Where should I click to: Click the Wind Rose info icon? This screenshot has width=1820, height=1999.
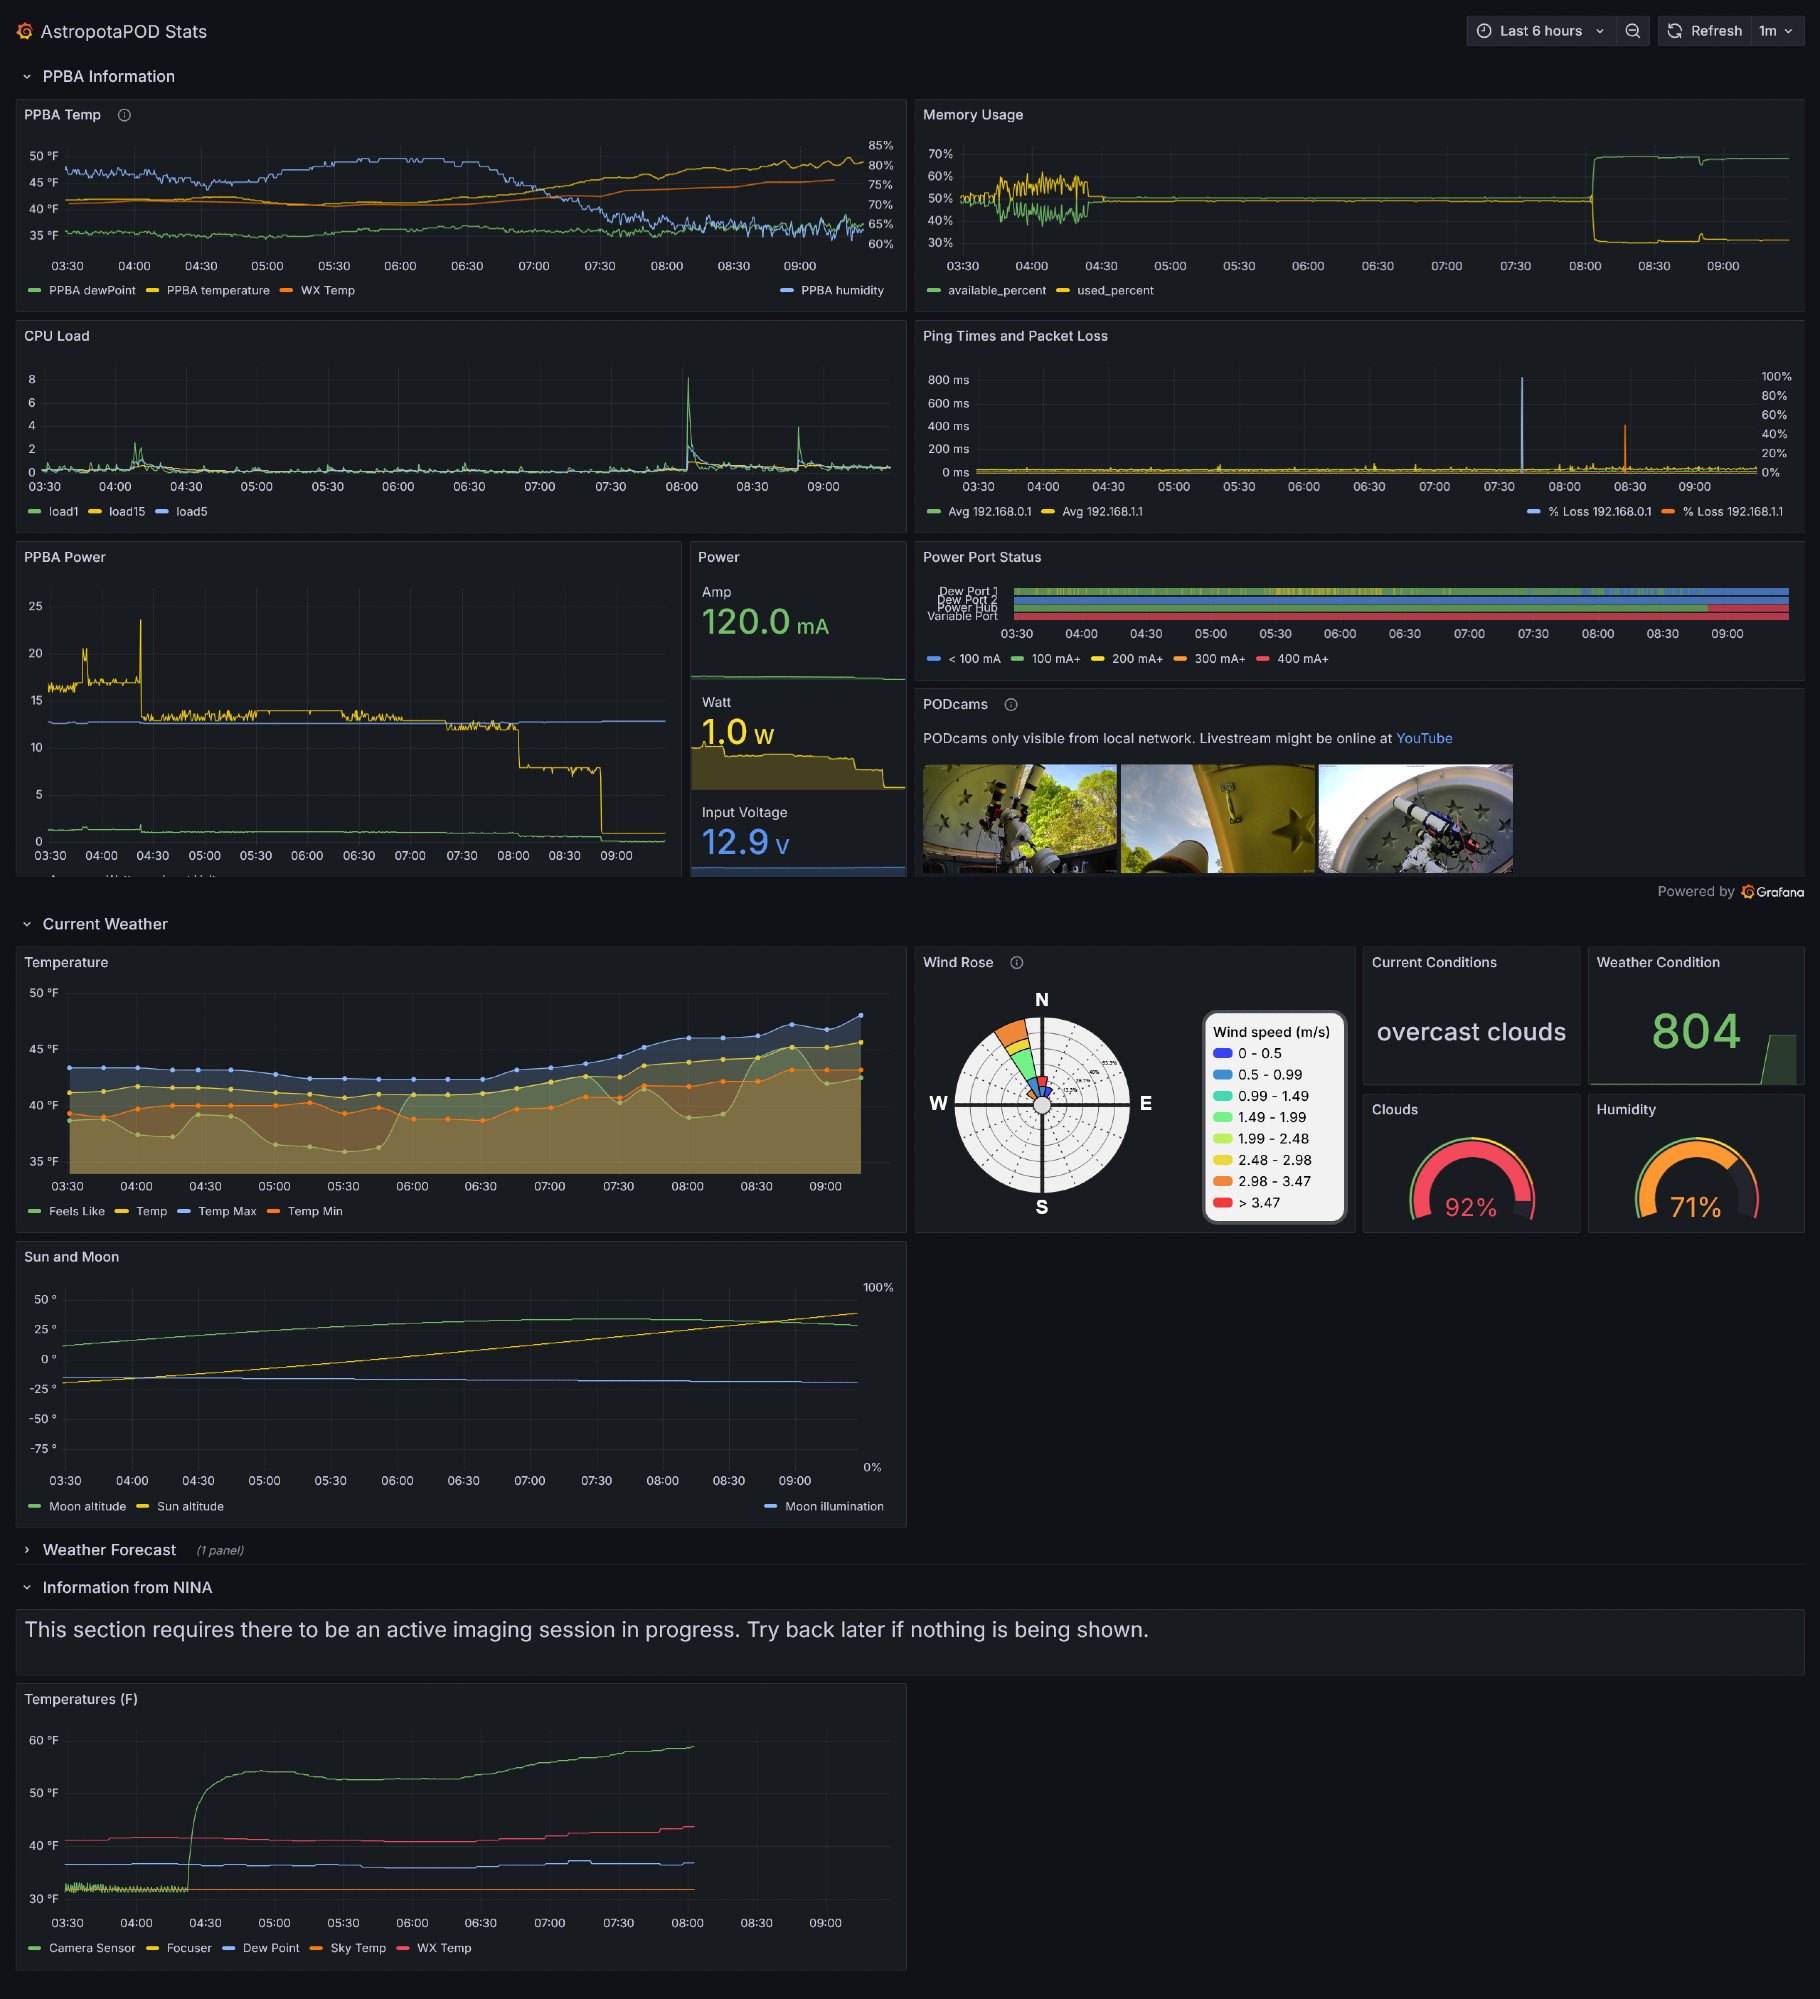pos(1017,963)
